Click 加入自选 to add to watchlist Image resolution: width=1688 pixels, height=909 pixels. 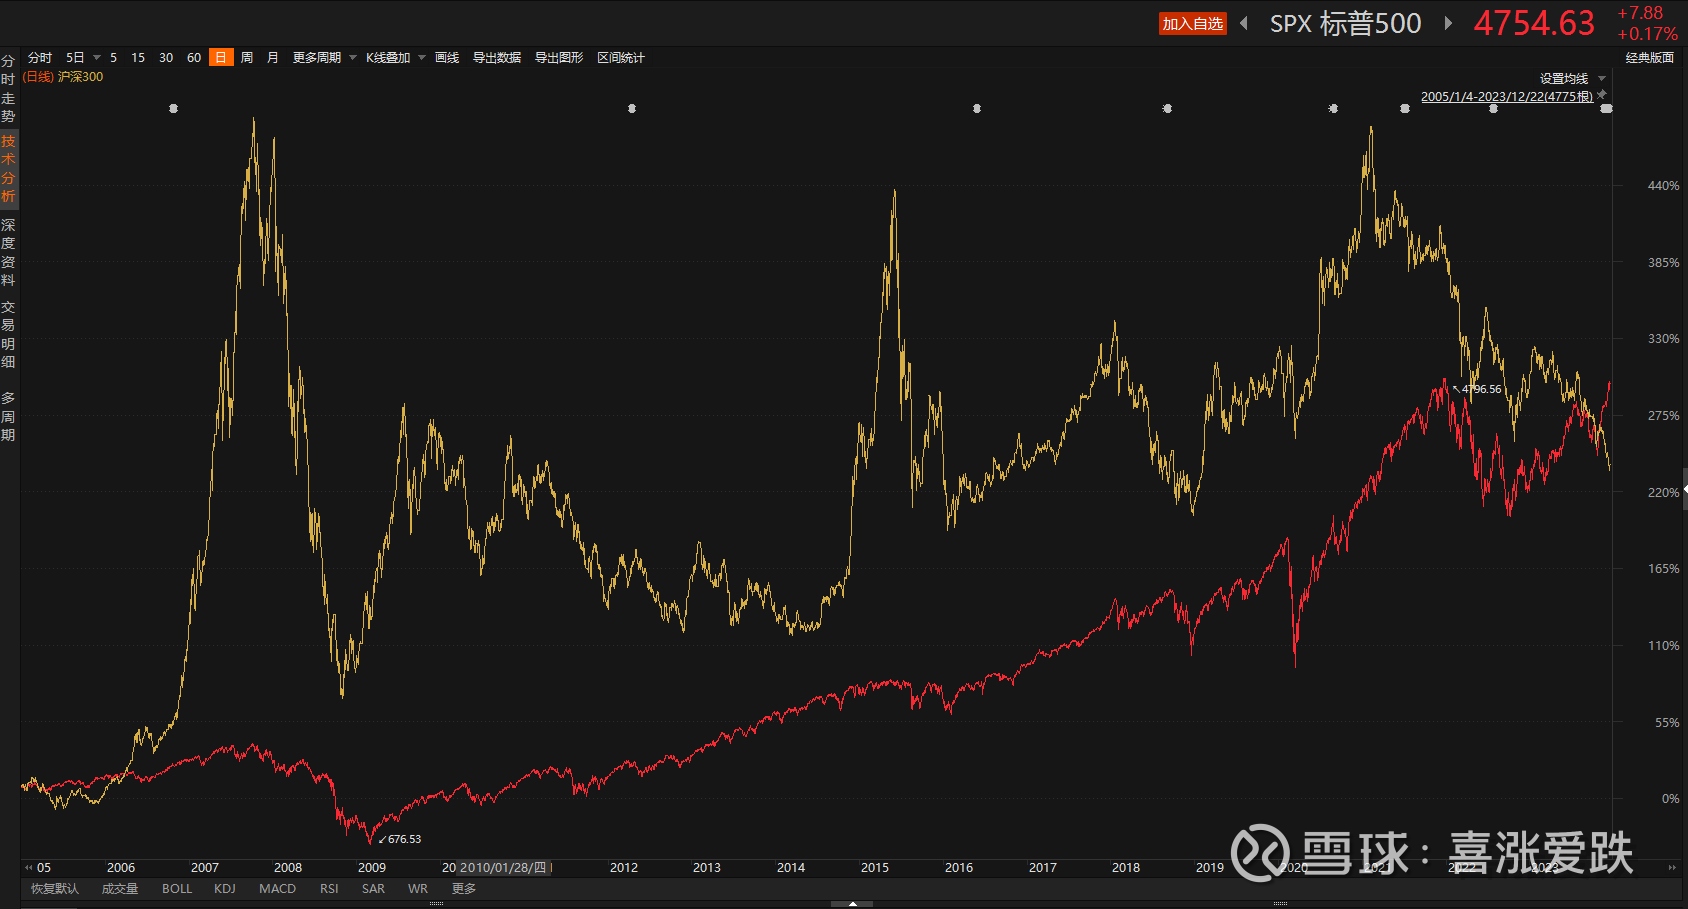pyautogui.click(x=1193, y=24)
